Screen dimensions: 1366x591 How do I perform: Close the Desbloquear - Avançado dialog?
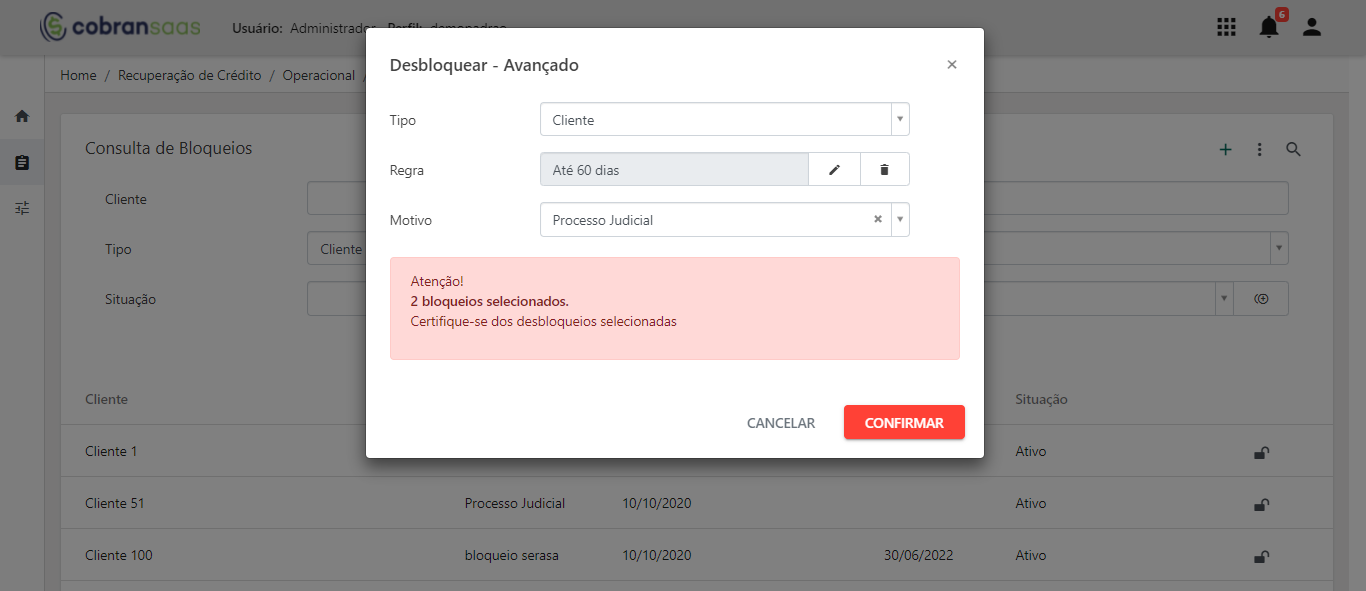(x=952, y=65)
